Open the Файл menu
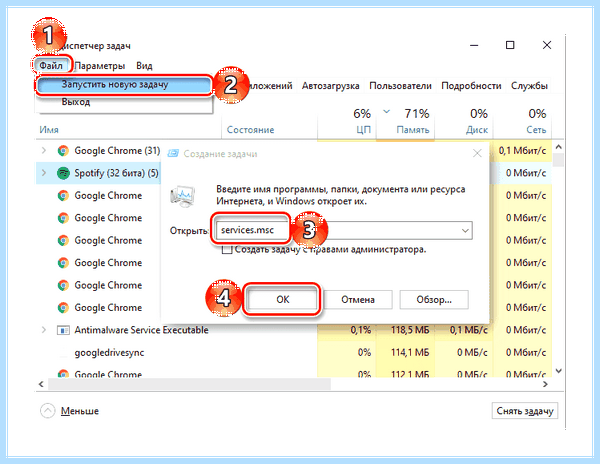600x464 pixels. click(x=51, y=65)
